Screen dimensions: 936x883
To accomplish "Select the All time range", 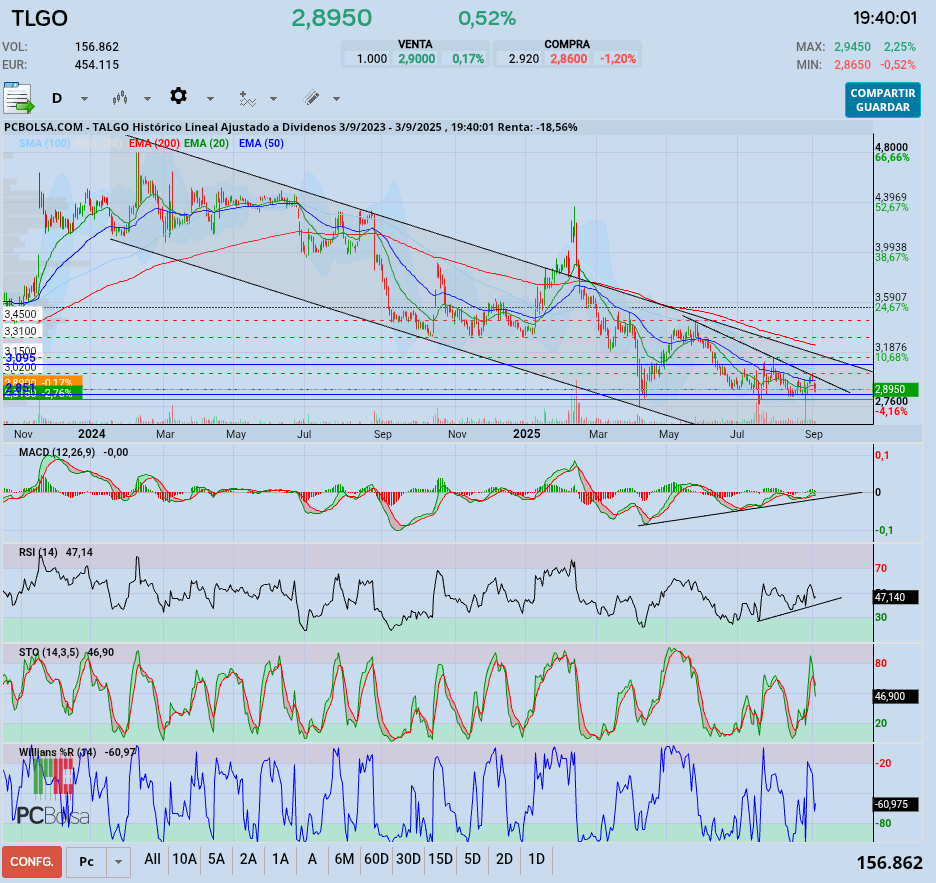I will (x=152, y=859).
